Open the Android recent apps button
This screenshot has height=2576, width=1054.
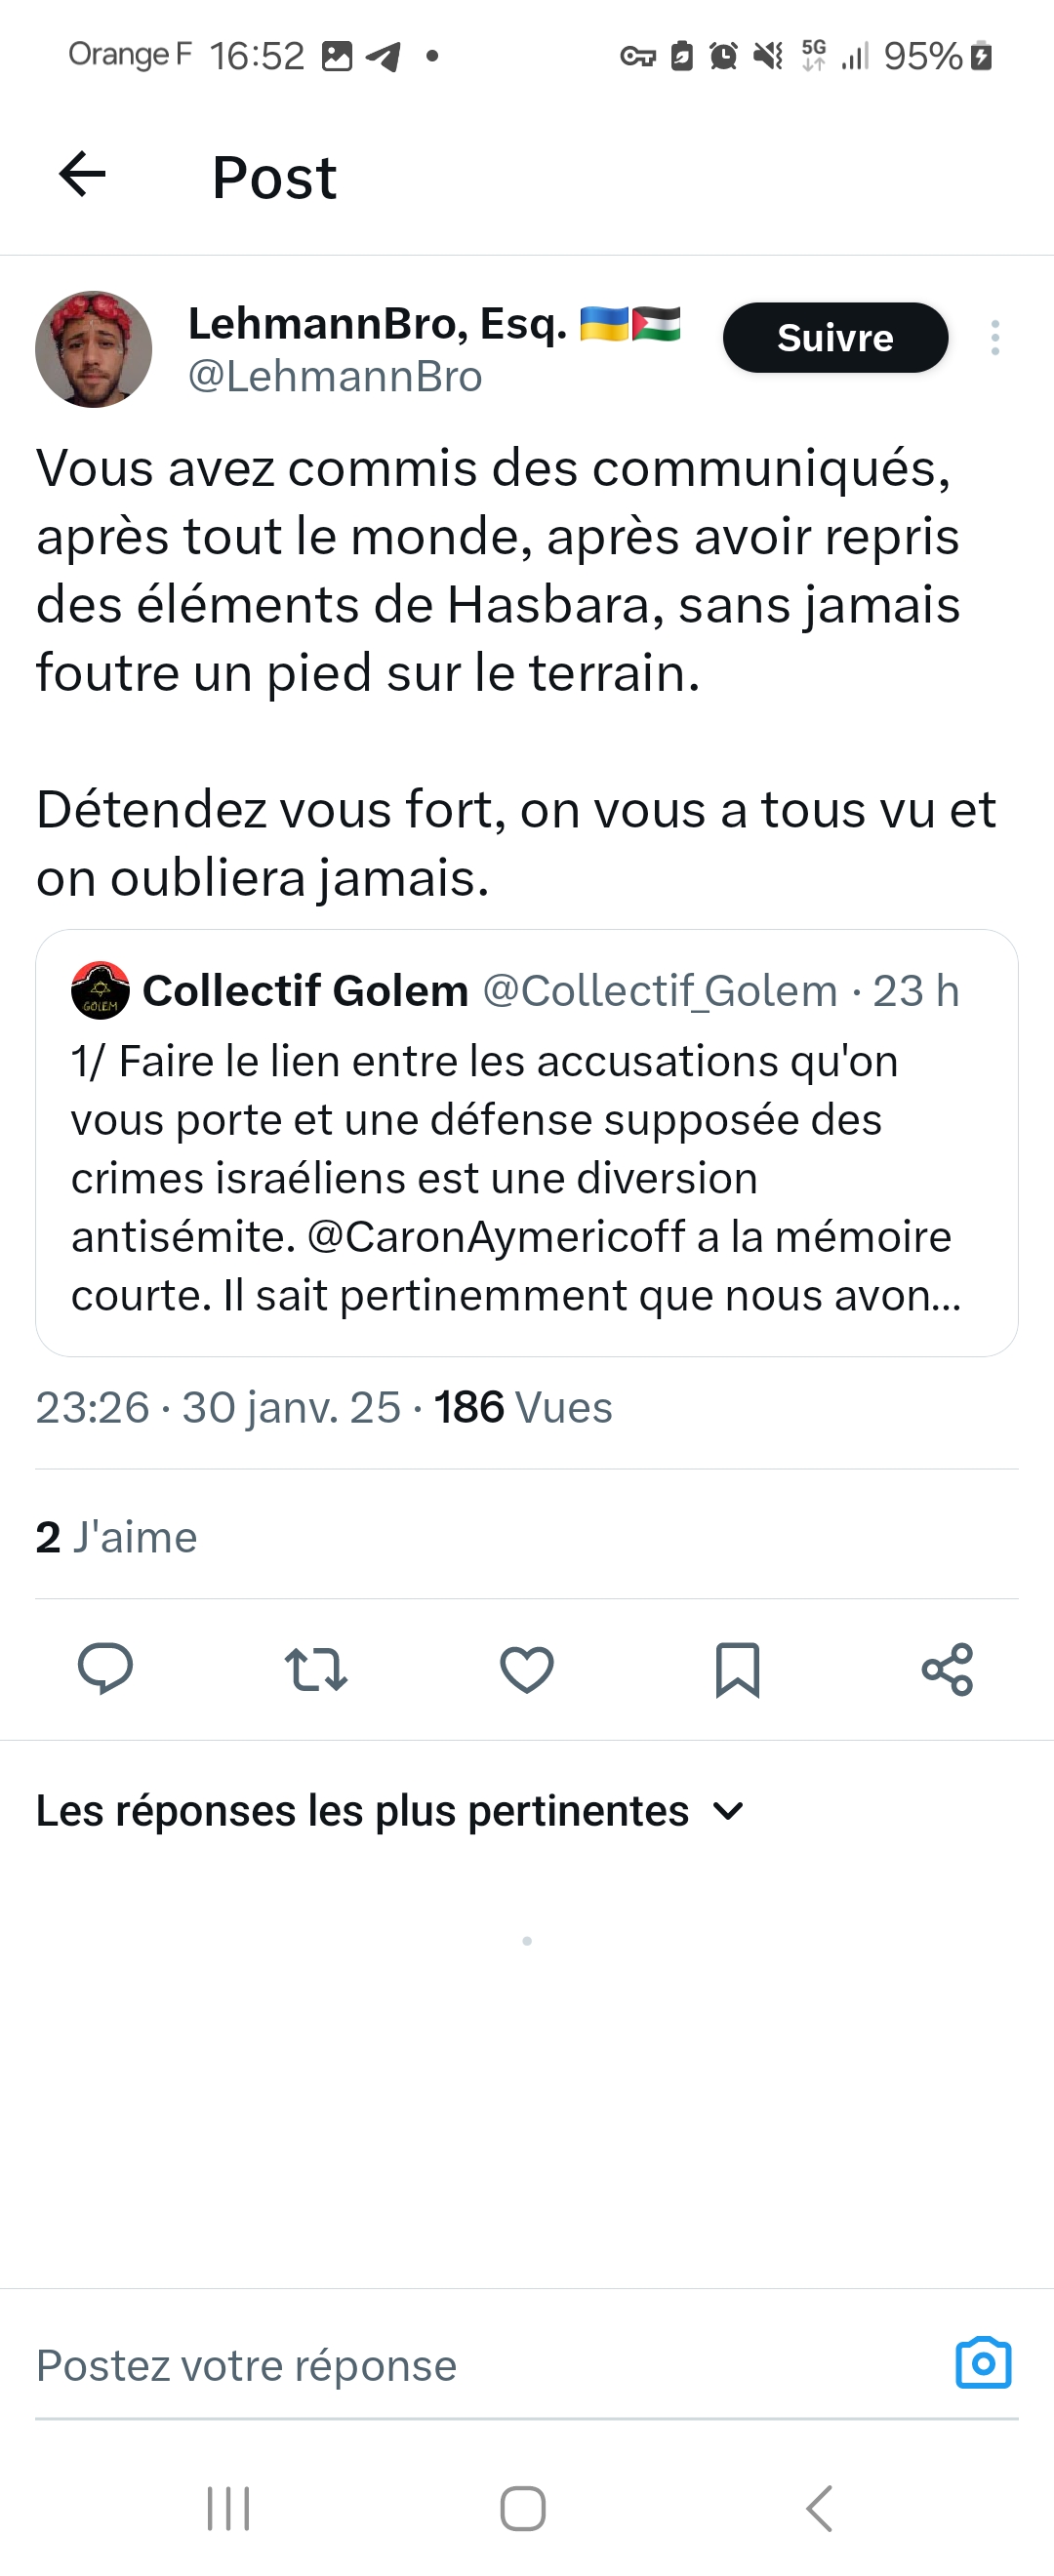228,2508
